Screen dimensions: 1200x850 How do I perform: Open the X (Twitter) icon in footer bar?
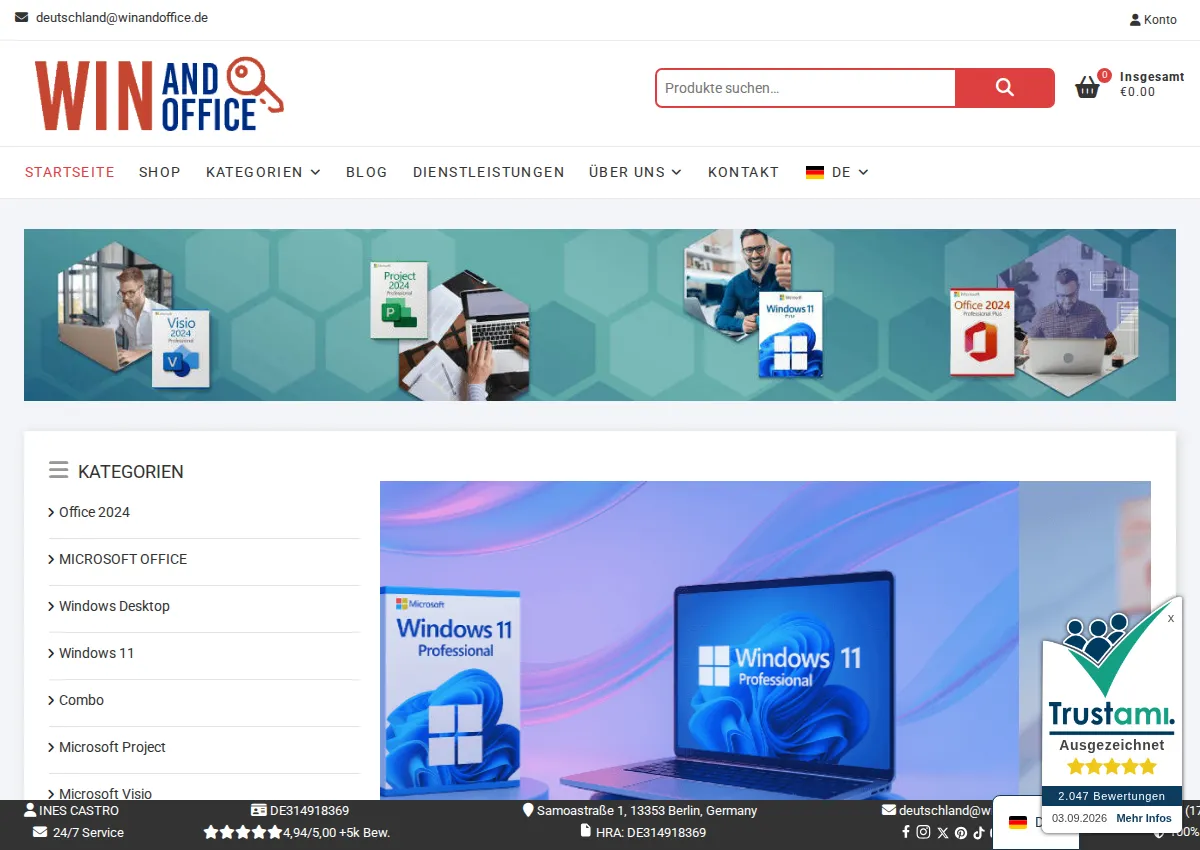[x=942, y=832]
